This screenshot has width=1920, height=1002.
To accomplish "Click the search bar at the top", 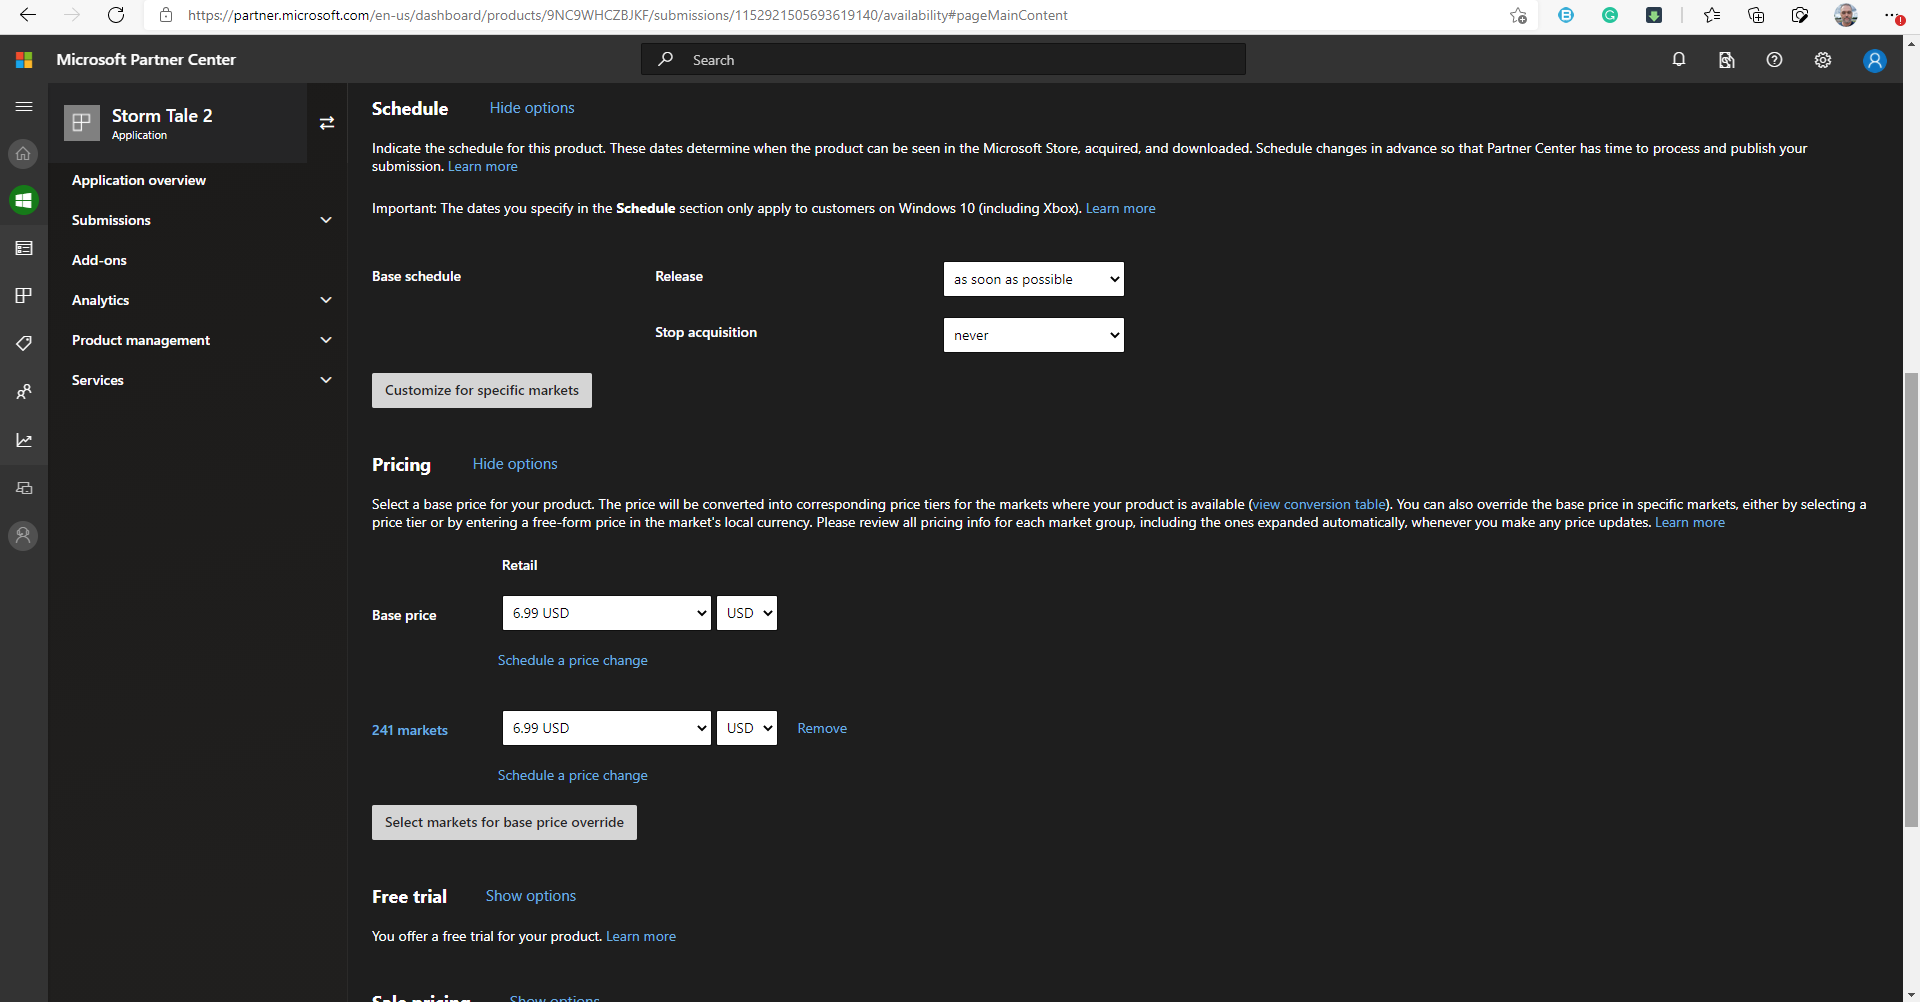I will pyautogui.click(x=941, y=59).
